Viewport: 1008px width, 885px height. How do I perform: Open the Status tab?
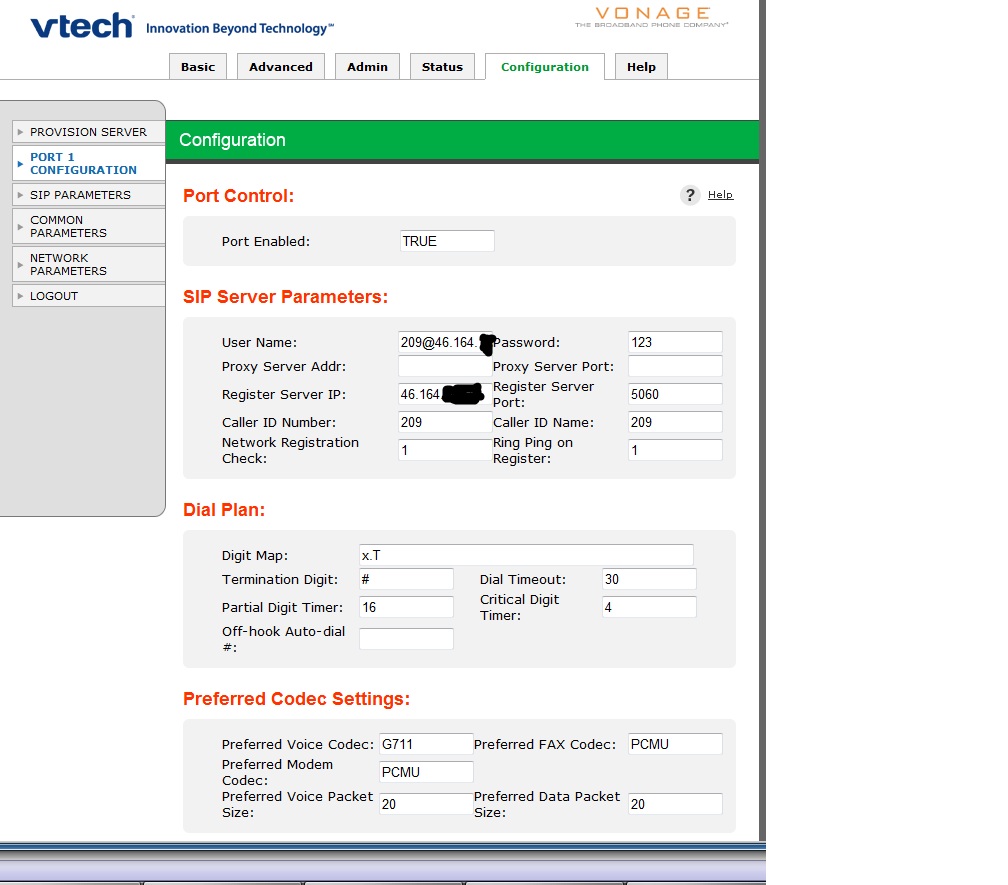click(x=442, y=67)
